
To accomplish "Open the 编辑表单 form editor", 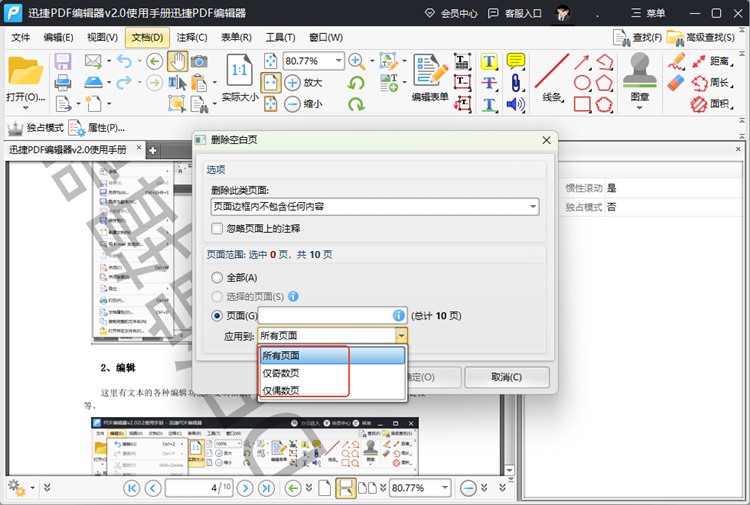I will 430,77.
